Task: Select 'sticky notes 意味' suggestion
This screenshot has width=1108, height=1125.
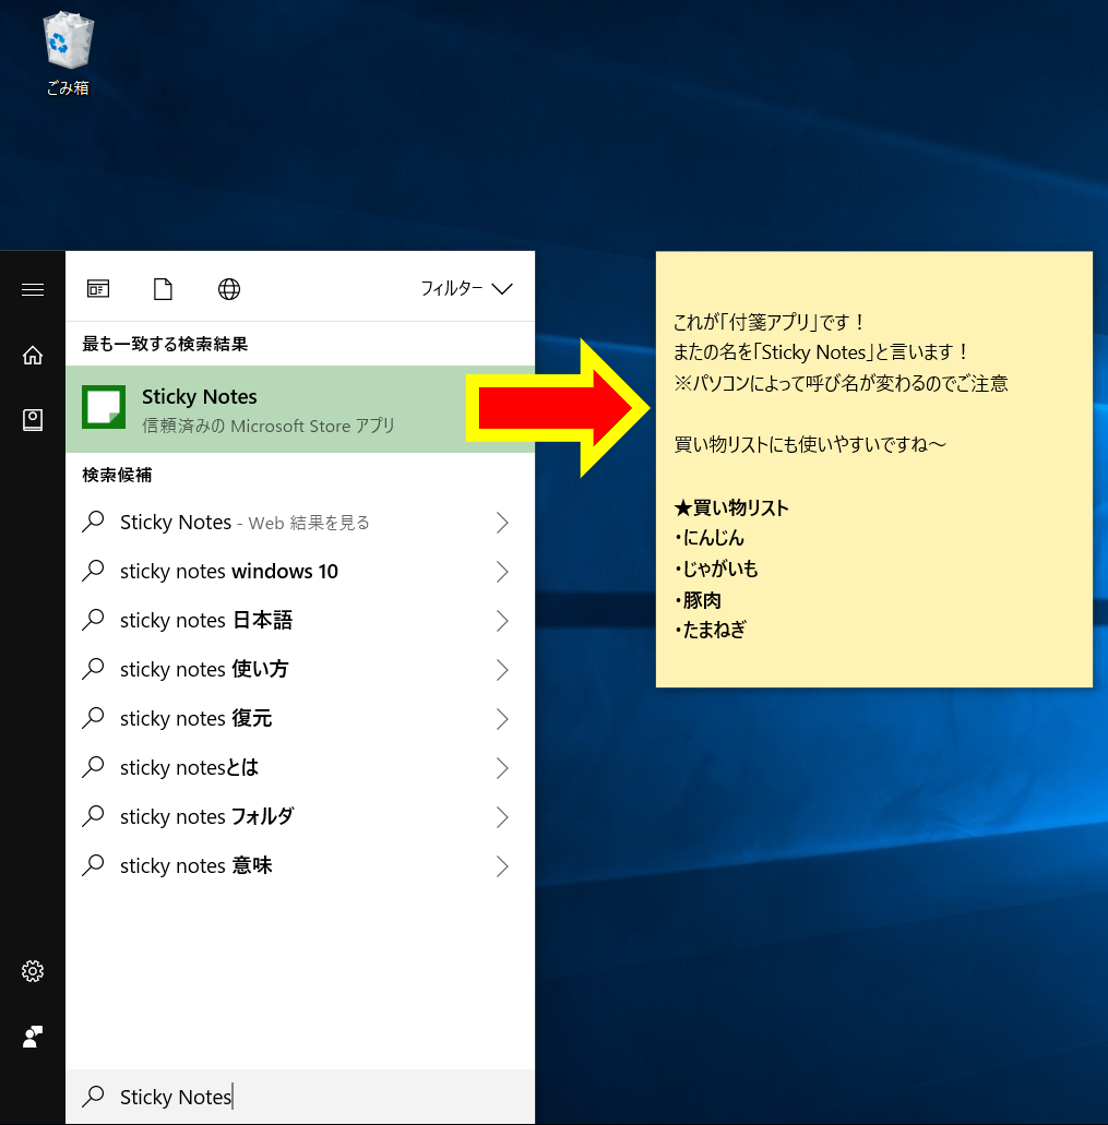Action: (300, 866)
